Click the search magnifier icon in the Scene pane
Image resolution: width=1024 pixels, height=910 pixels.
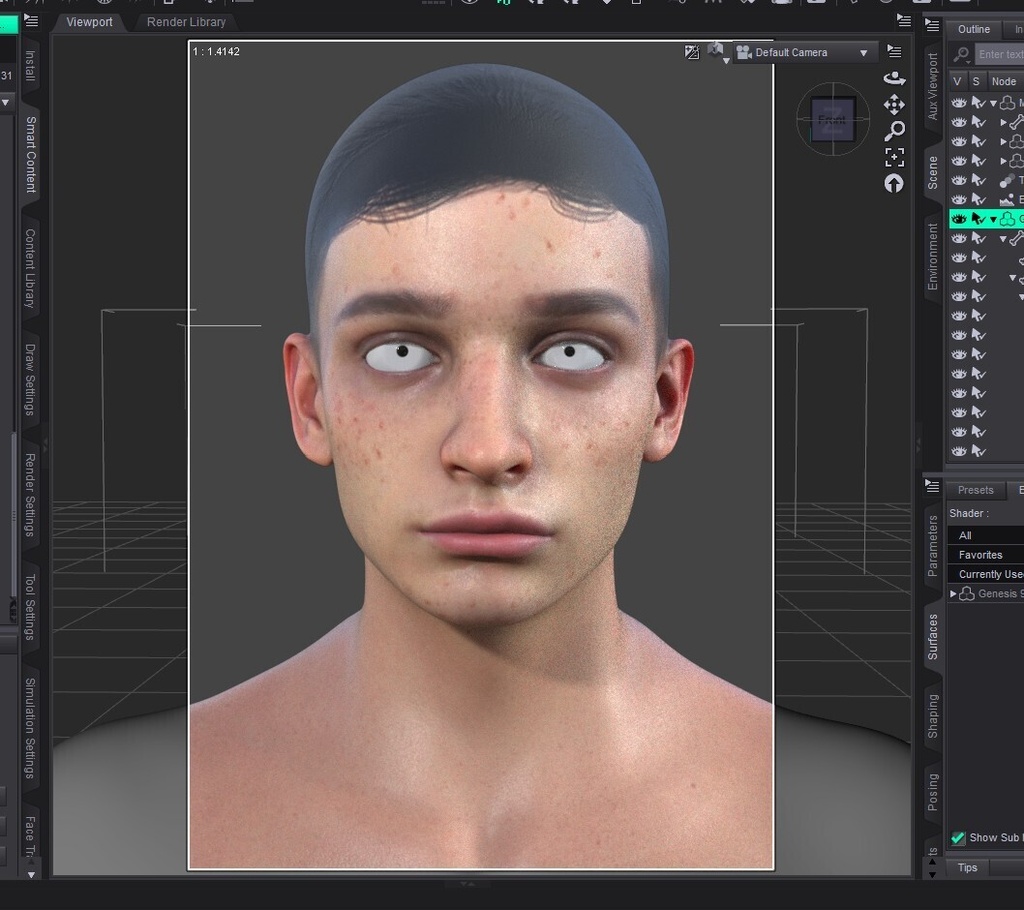tap(961, 54)
